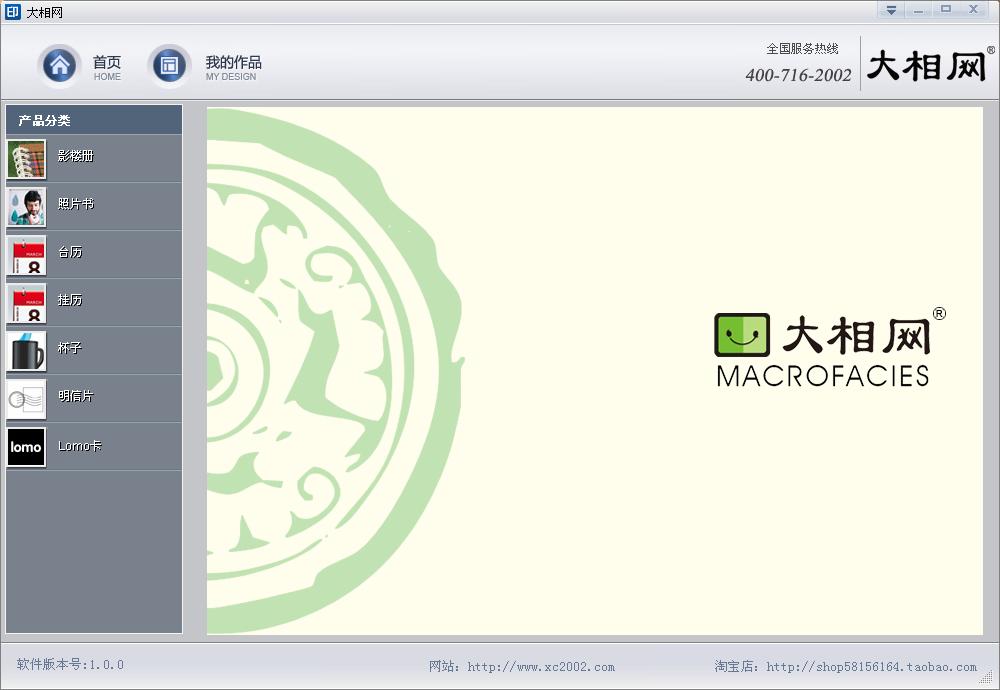Open the title bar dropdown arrow button
The height and width of the screenshot is (690, 1000).
tap(891, 10)
